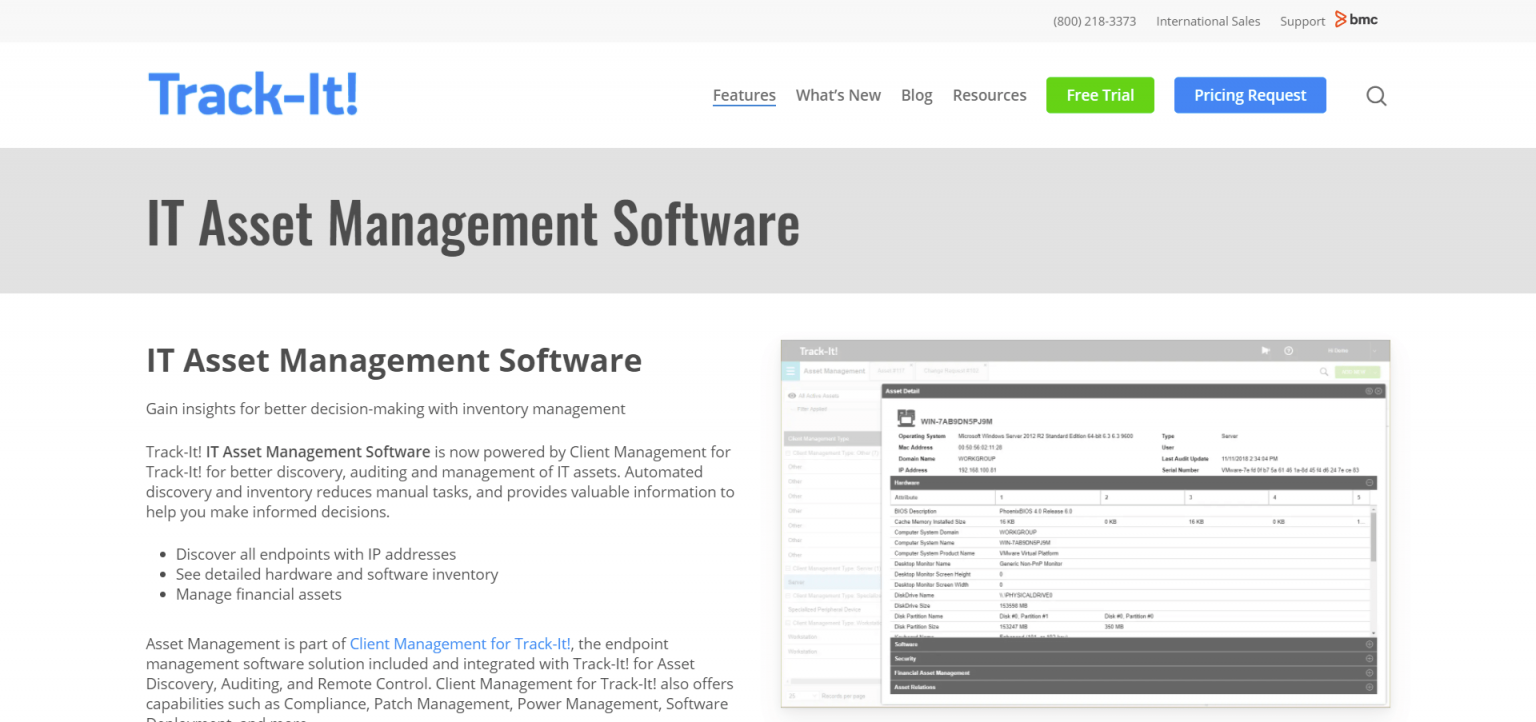
Task: Open the website search magnifier icon
Action: (x=1376, y=95)
